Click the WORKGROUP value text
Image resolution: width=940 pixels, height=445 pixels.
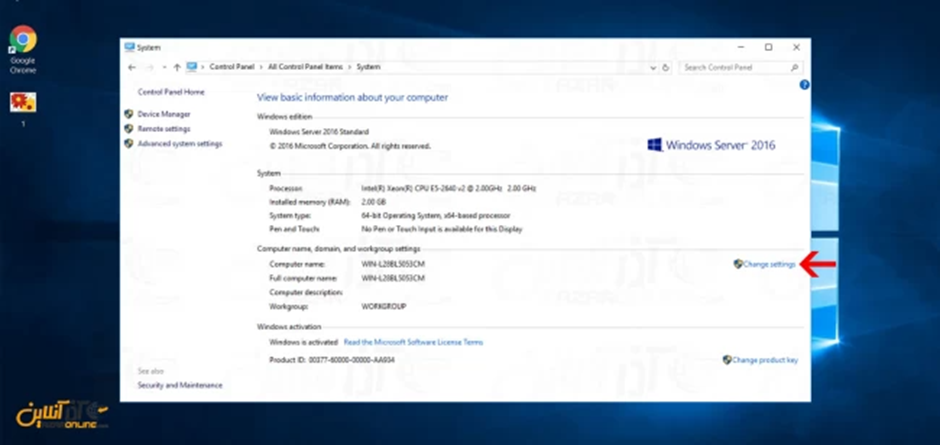[384, 306]
